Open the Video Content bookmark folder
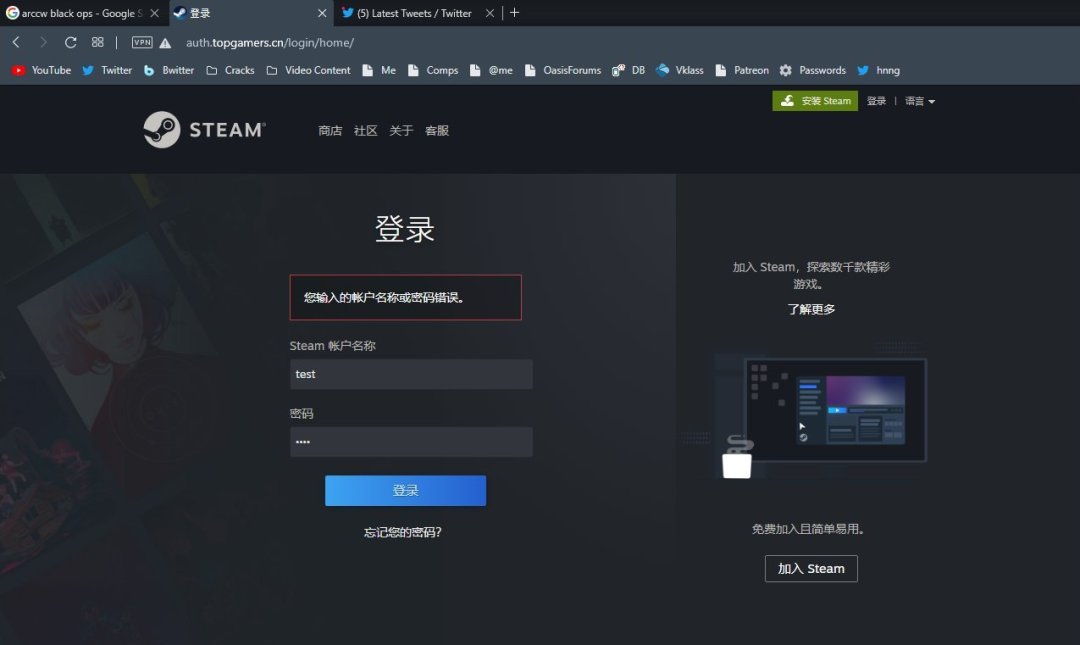The image size is (1080, 645). (308, 70)
